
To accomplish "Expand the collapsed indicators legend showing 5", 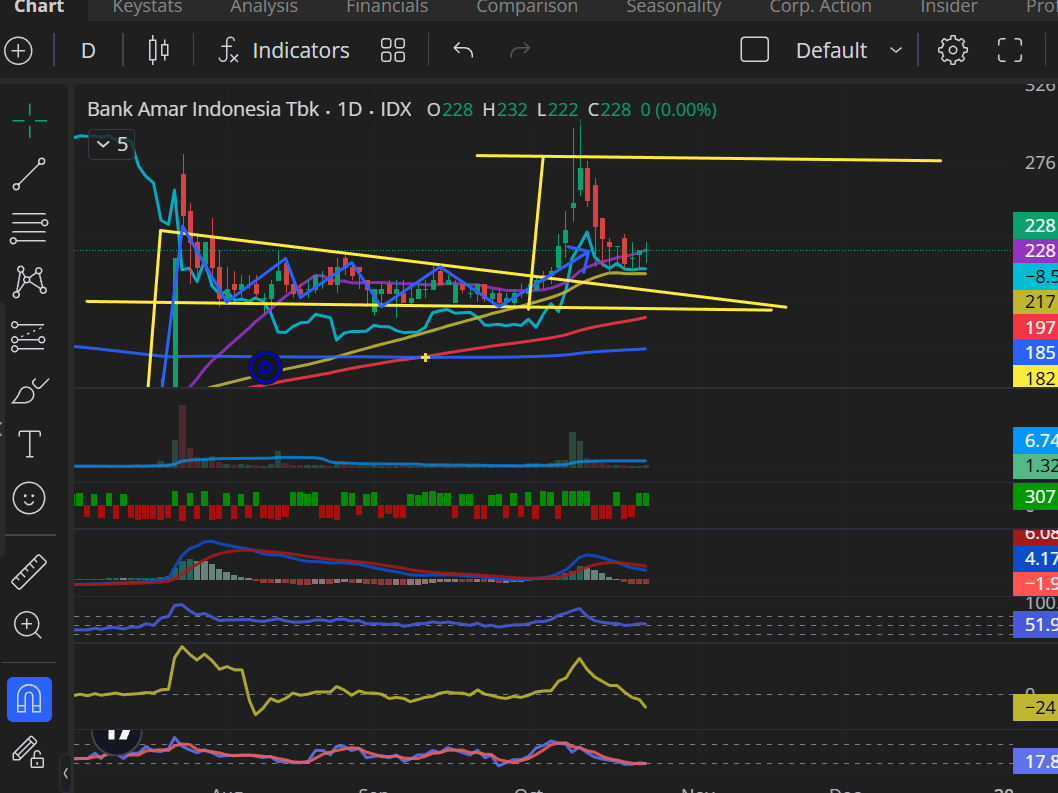I will coord(111,145).
